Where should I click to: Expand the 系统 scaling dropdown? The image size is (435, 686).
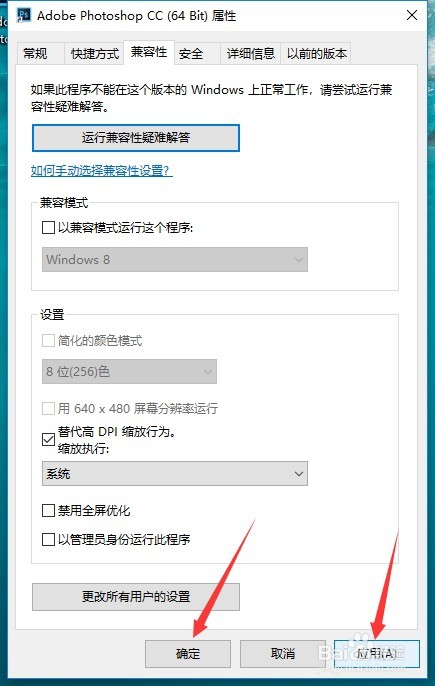(x=175, y=473)
